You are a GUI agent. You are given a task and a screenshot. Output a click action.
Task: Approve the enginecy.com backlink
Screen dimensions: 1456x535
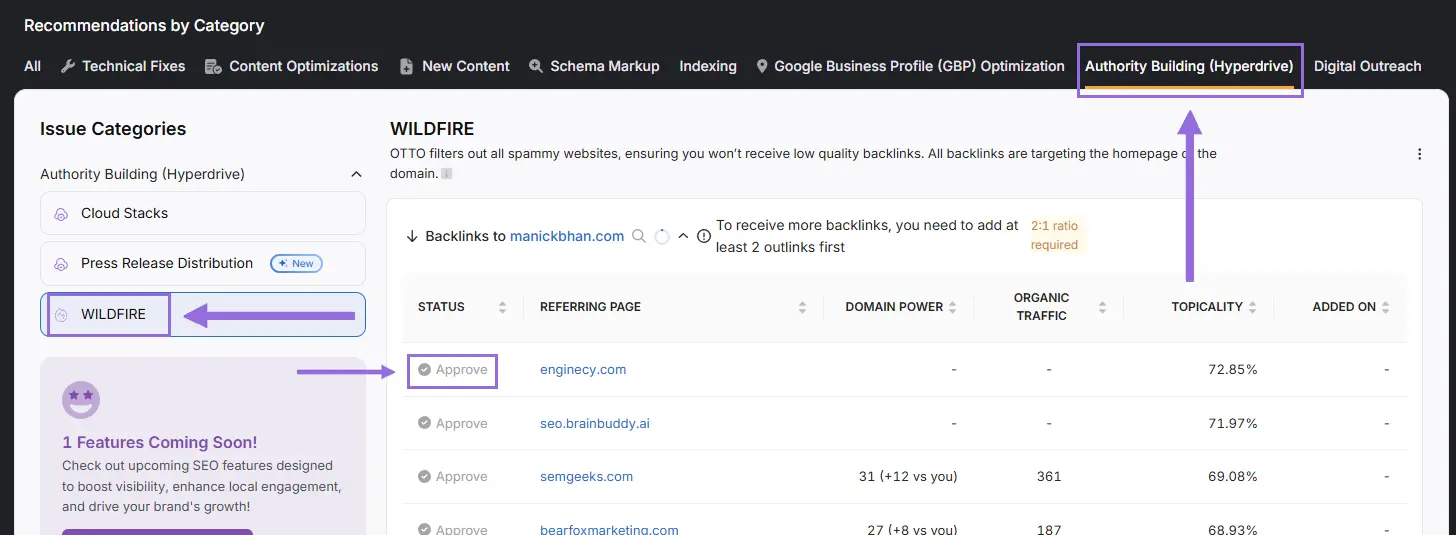click(x=453, y=370)
